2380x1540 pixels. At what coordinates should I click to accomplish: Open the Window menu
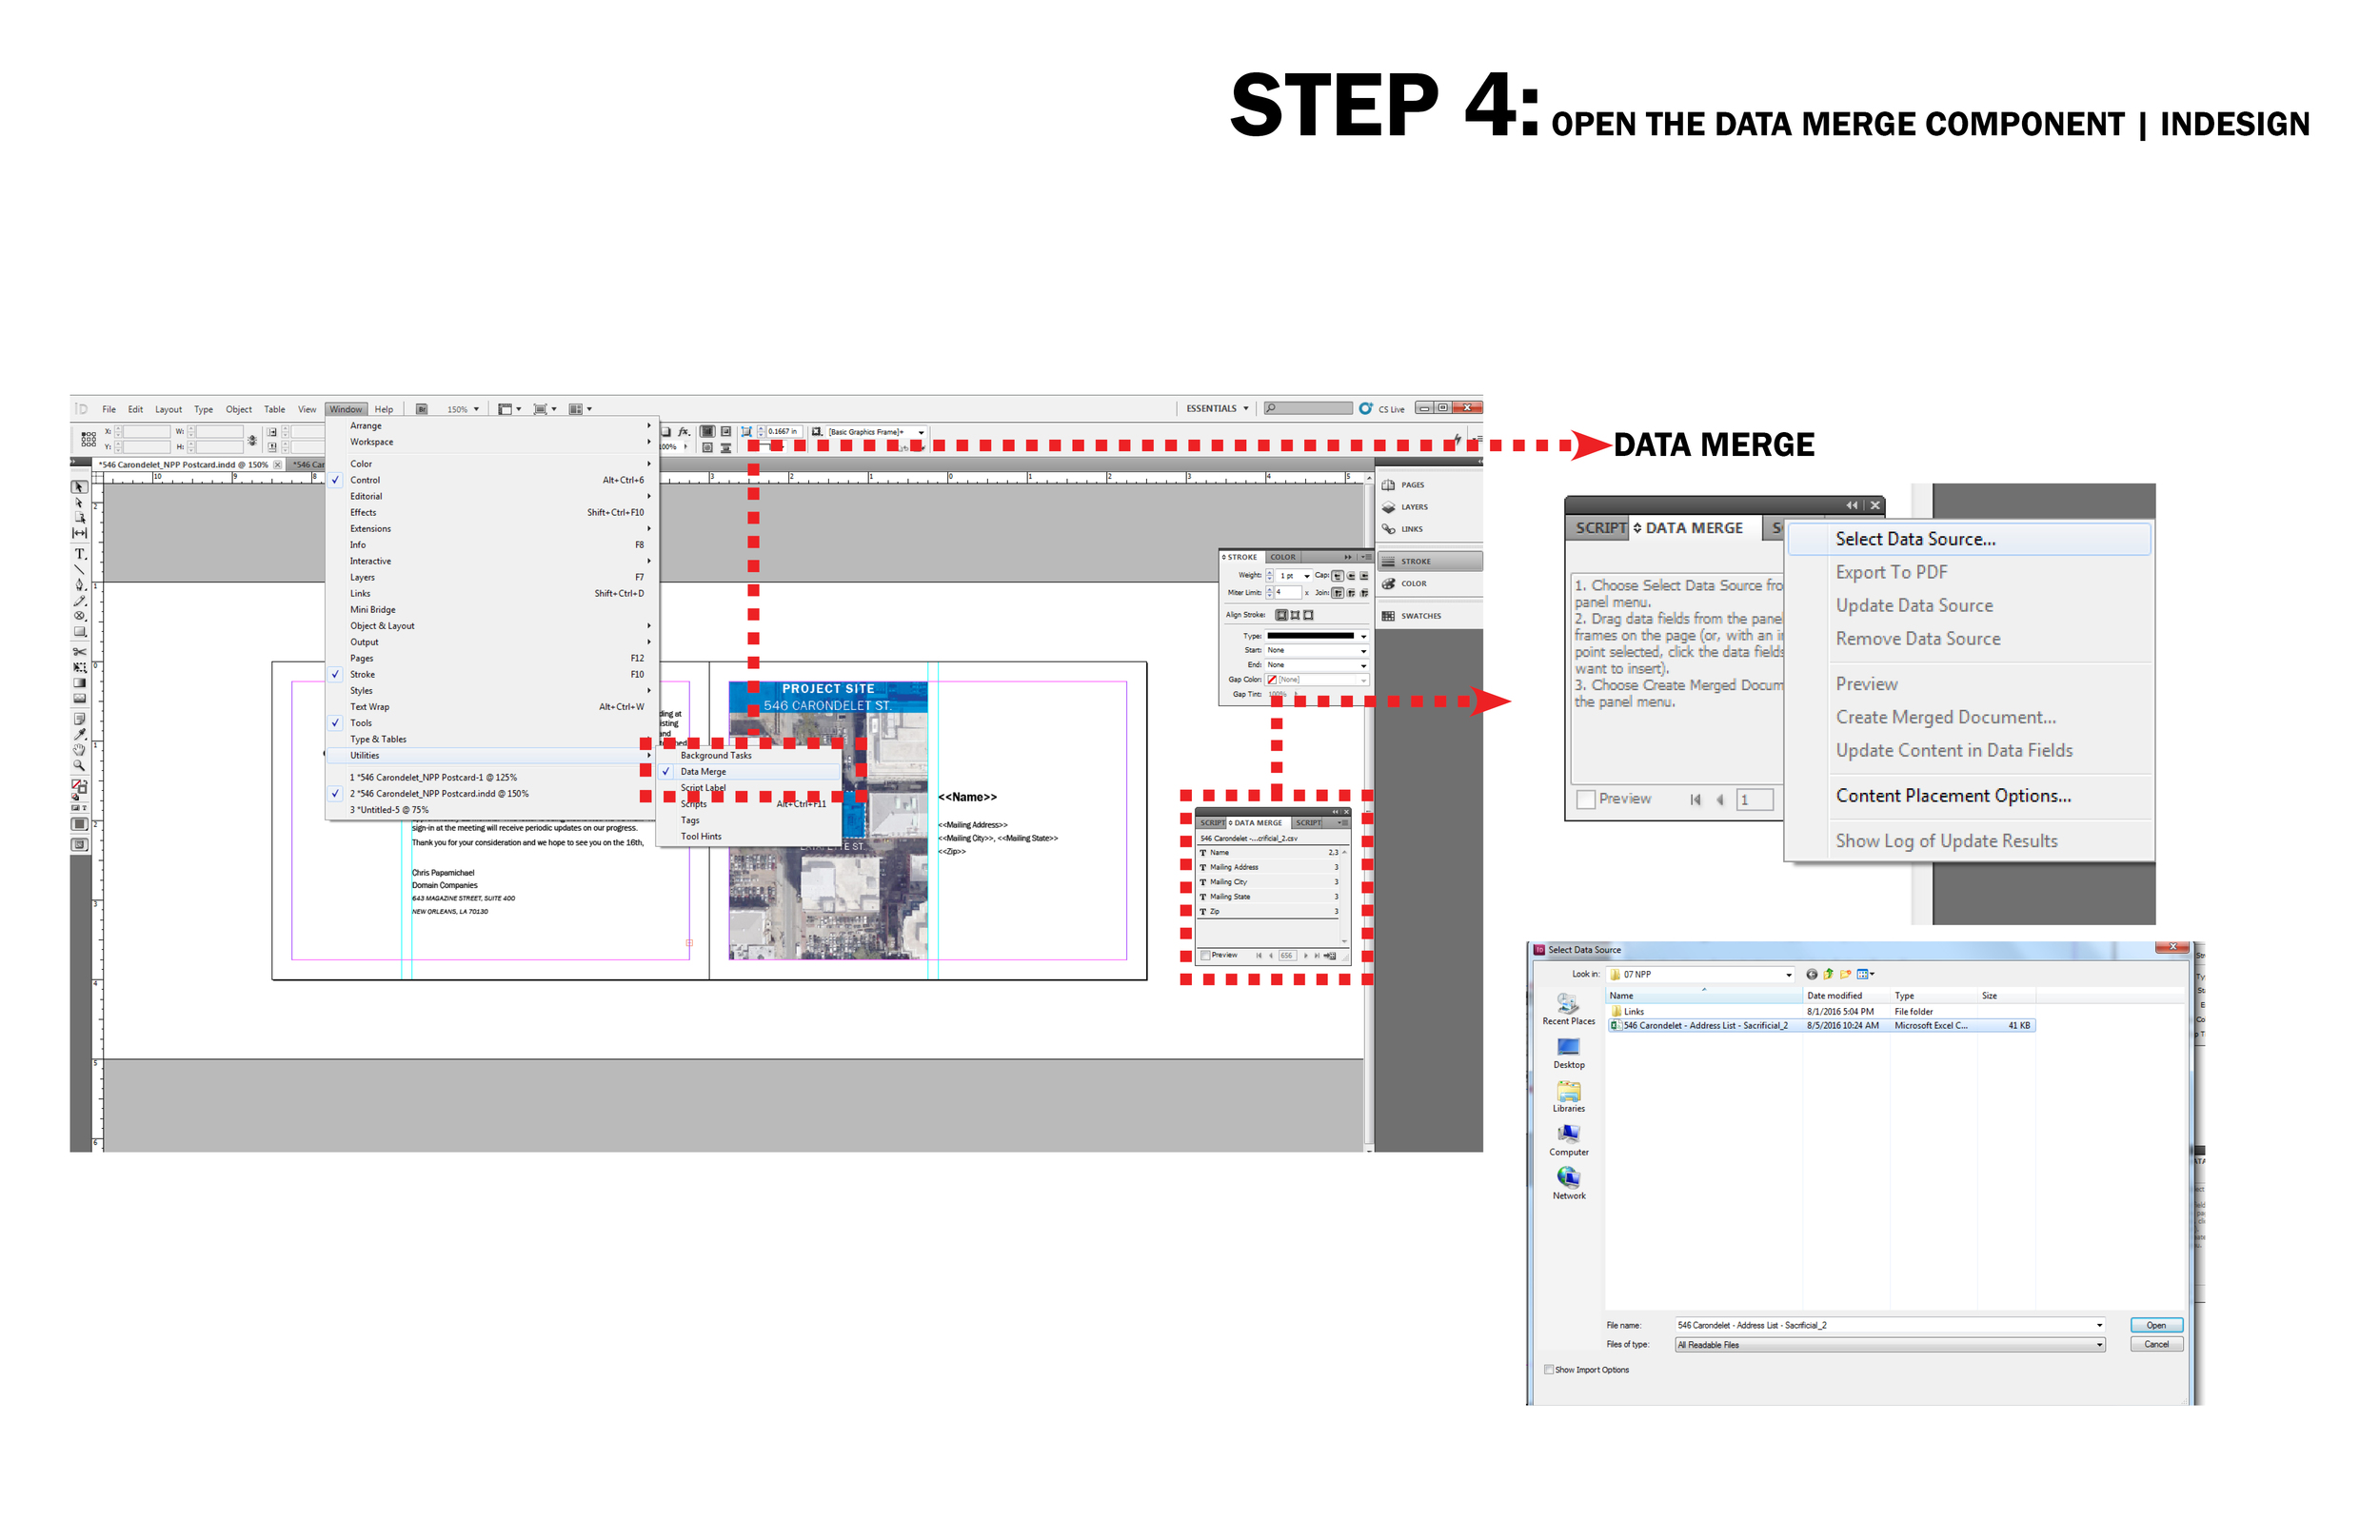[346, 409]
